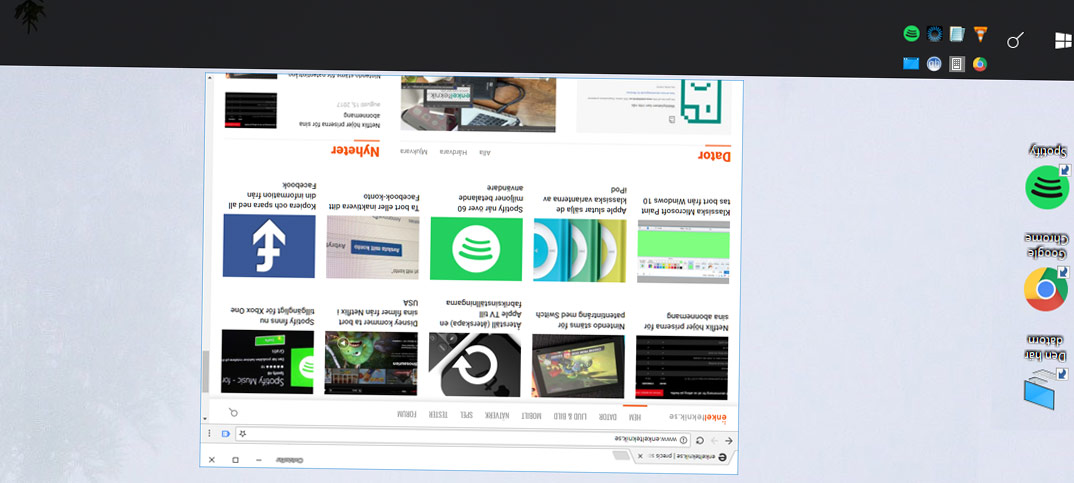The height and width of the screenshot is (483, 1074).
Task: Click the Microsoft Paint article thumbnail
Action: point(683,252)
